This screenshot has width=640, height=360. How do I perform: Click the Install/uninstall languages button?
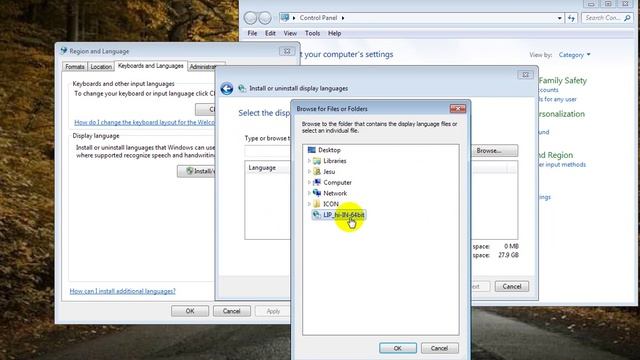(197, 171)
